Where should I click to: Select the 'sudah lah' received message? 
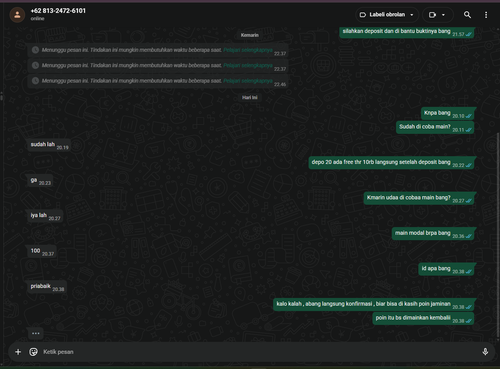tap(49, 145)
